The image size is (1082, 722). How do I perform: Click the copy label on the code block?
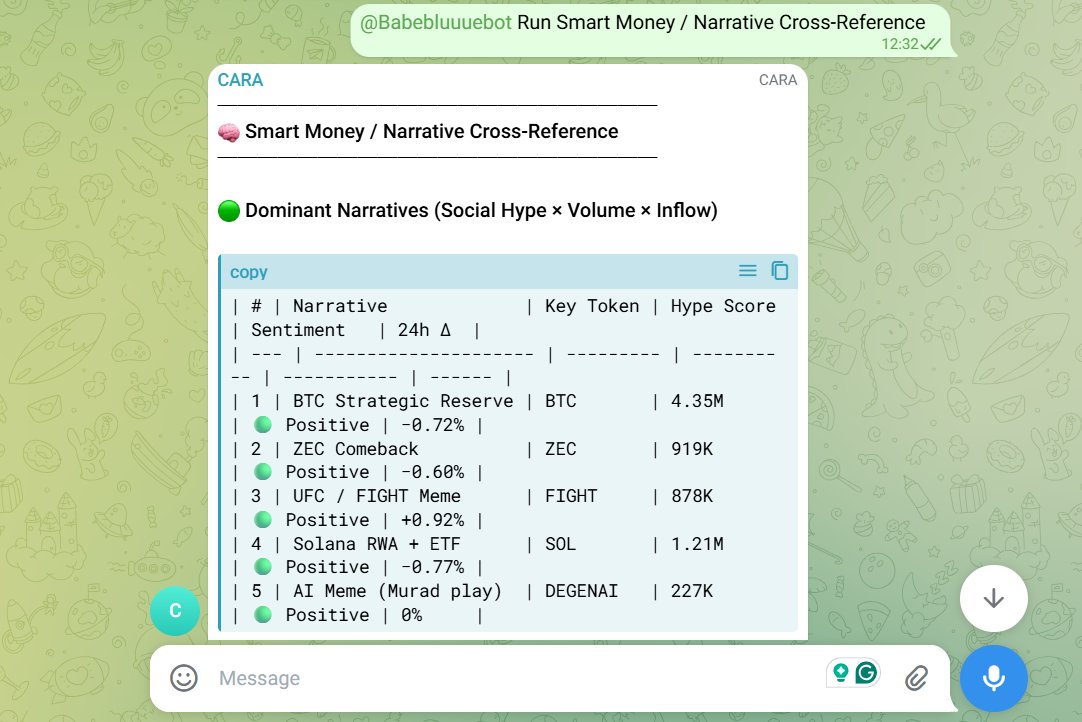[x=248, y=272]
